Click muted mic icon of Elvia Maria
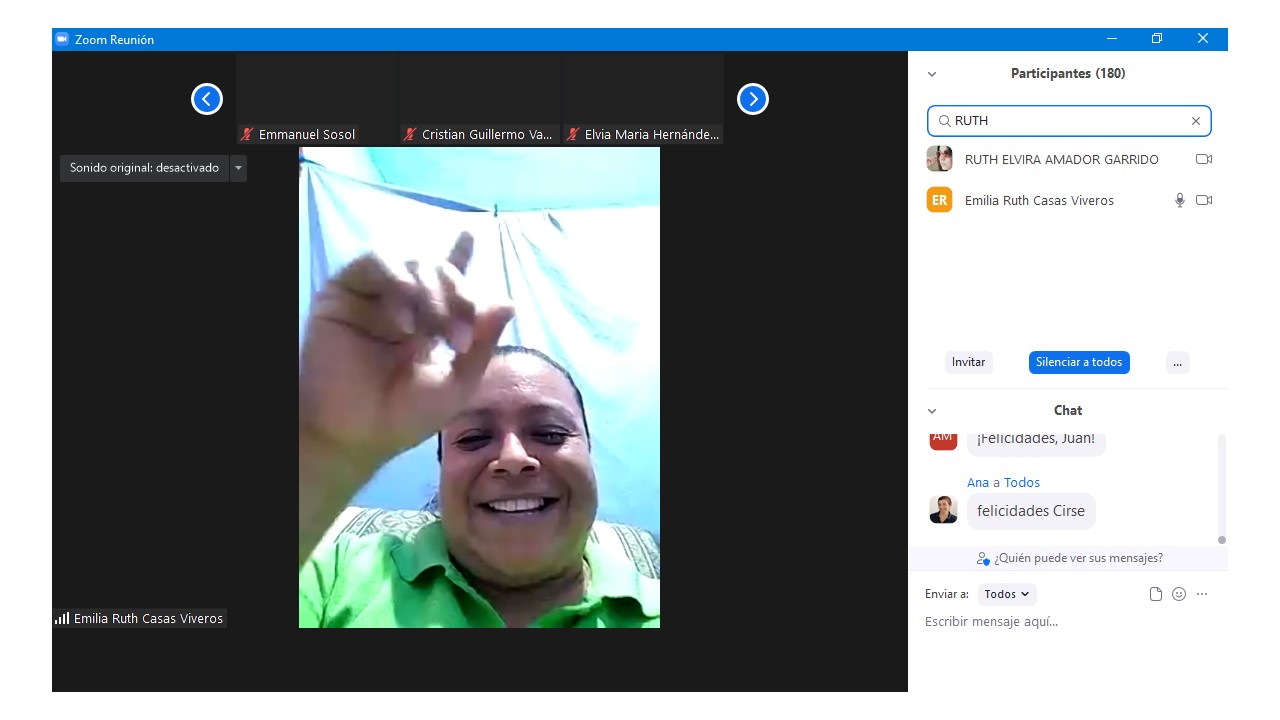The height and width of the screenshot is (720, 1280). click(x=573, y=134)
